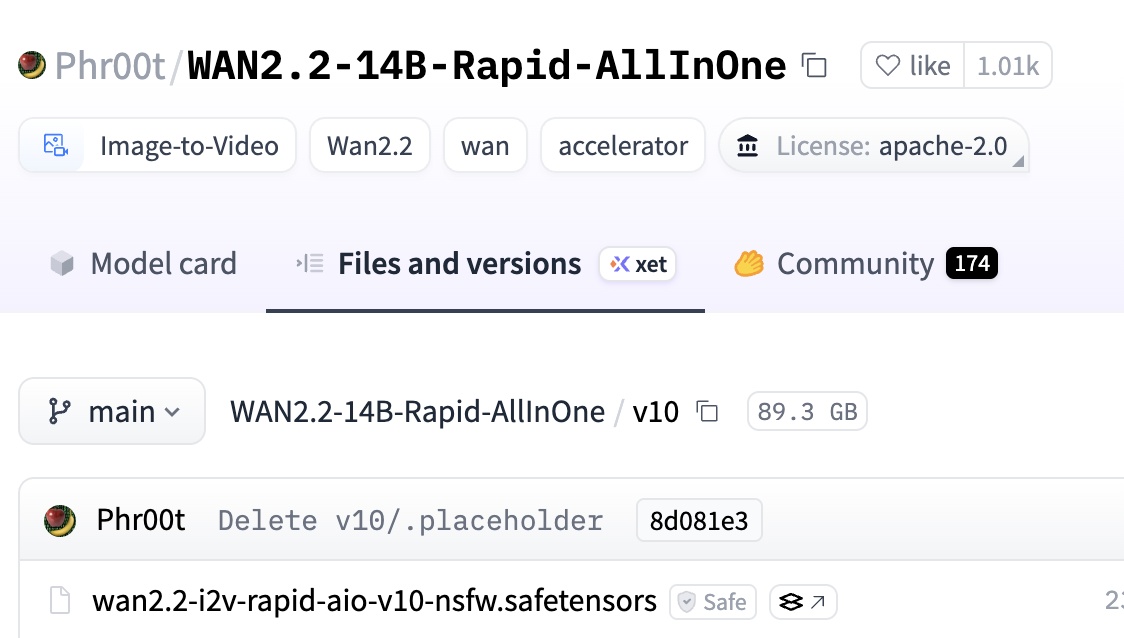Click the Model card cube icon

click(62, 264)
